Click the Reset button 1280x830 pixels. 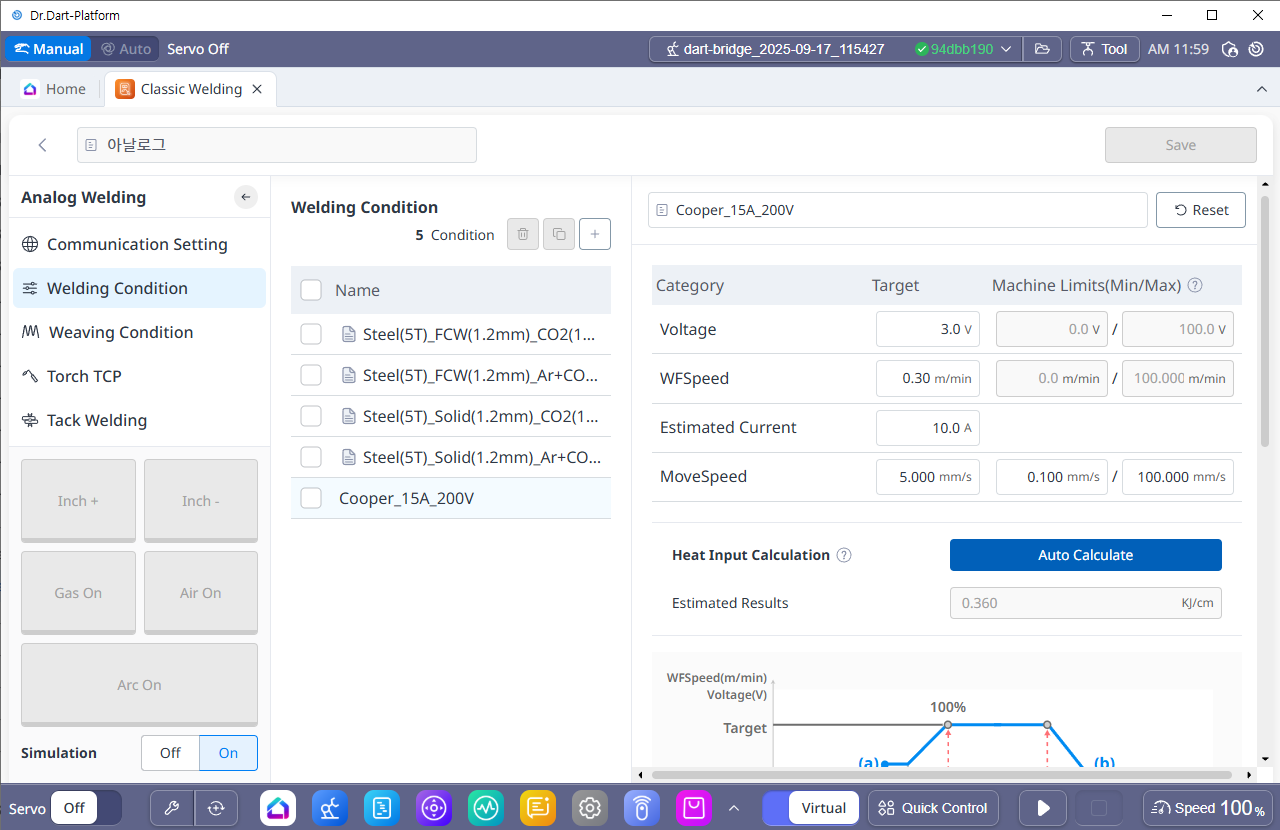[x=1200, y=210]
